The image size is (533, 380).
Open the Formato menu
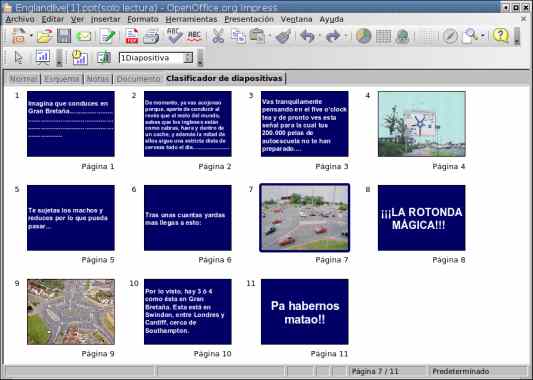coord(143,19)
